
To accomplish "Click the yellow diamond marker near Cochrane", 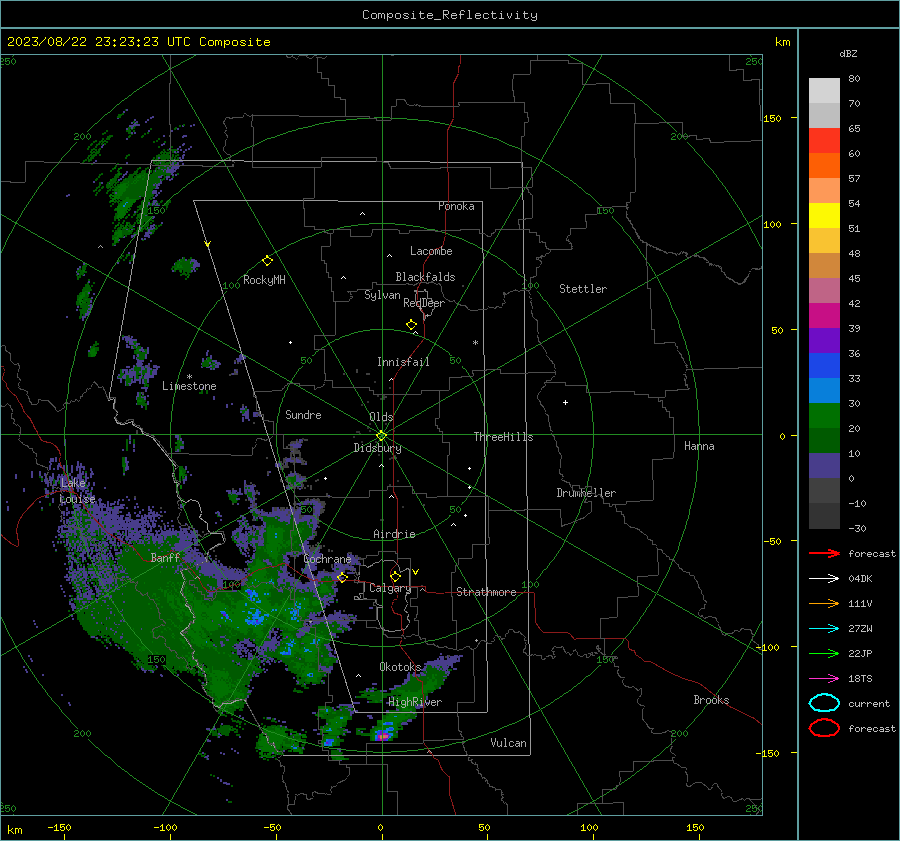I will (342, 577).
